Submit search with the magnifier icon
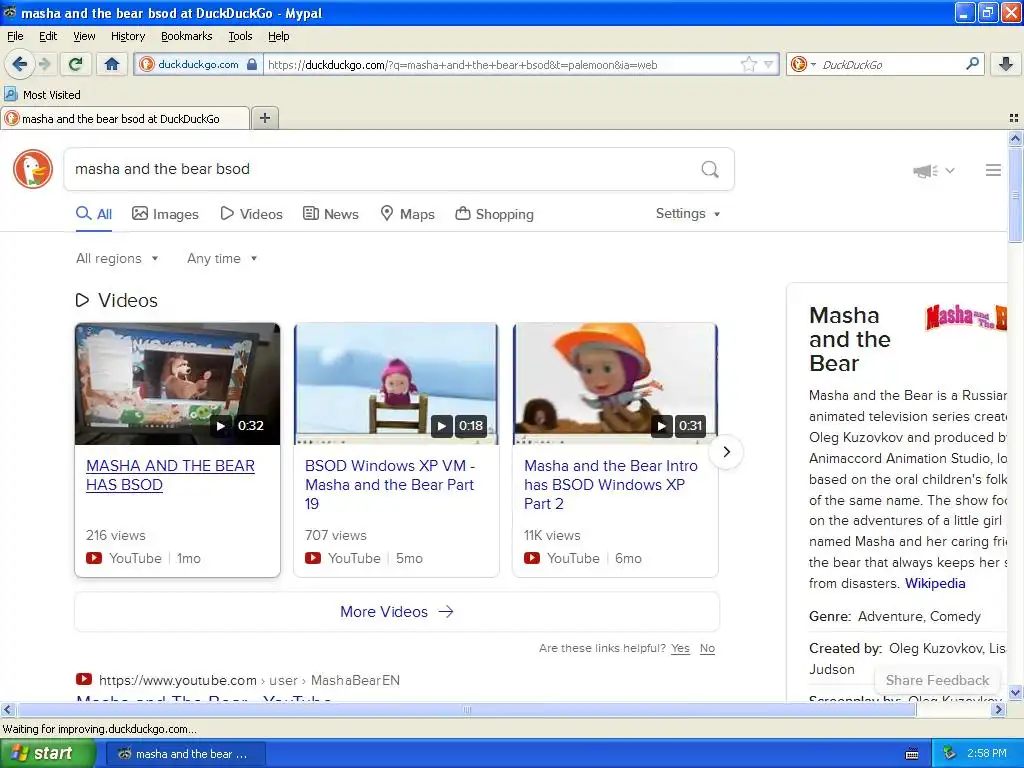The image size is (1024, 768). pyautogui.click(x=710, y=169)
